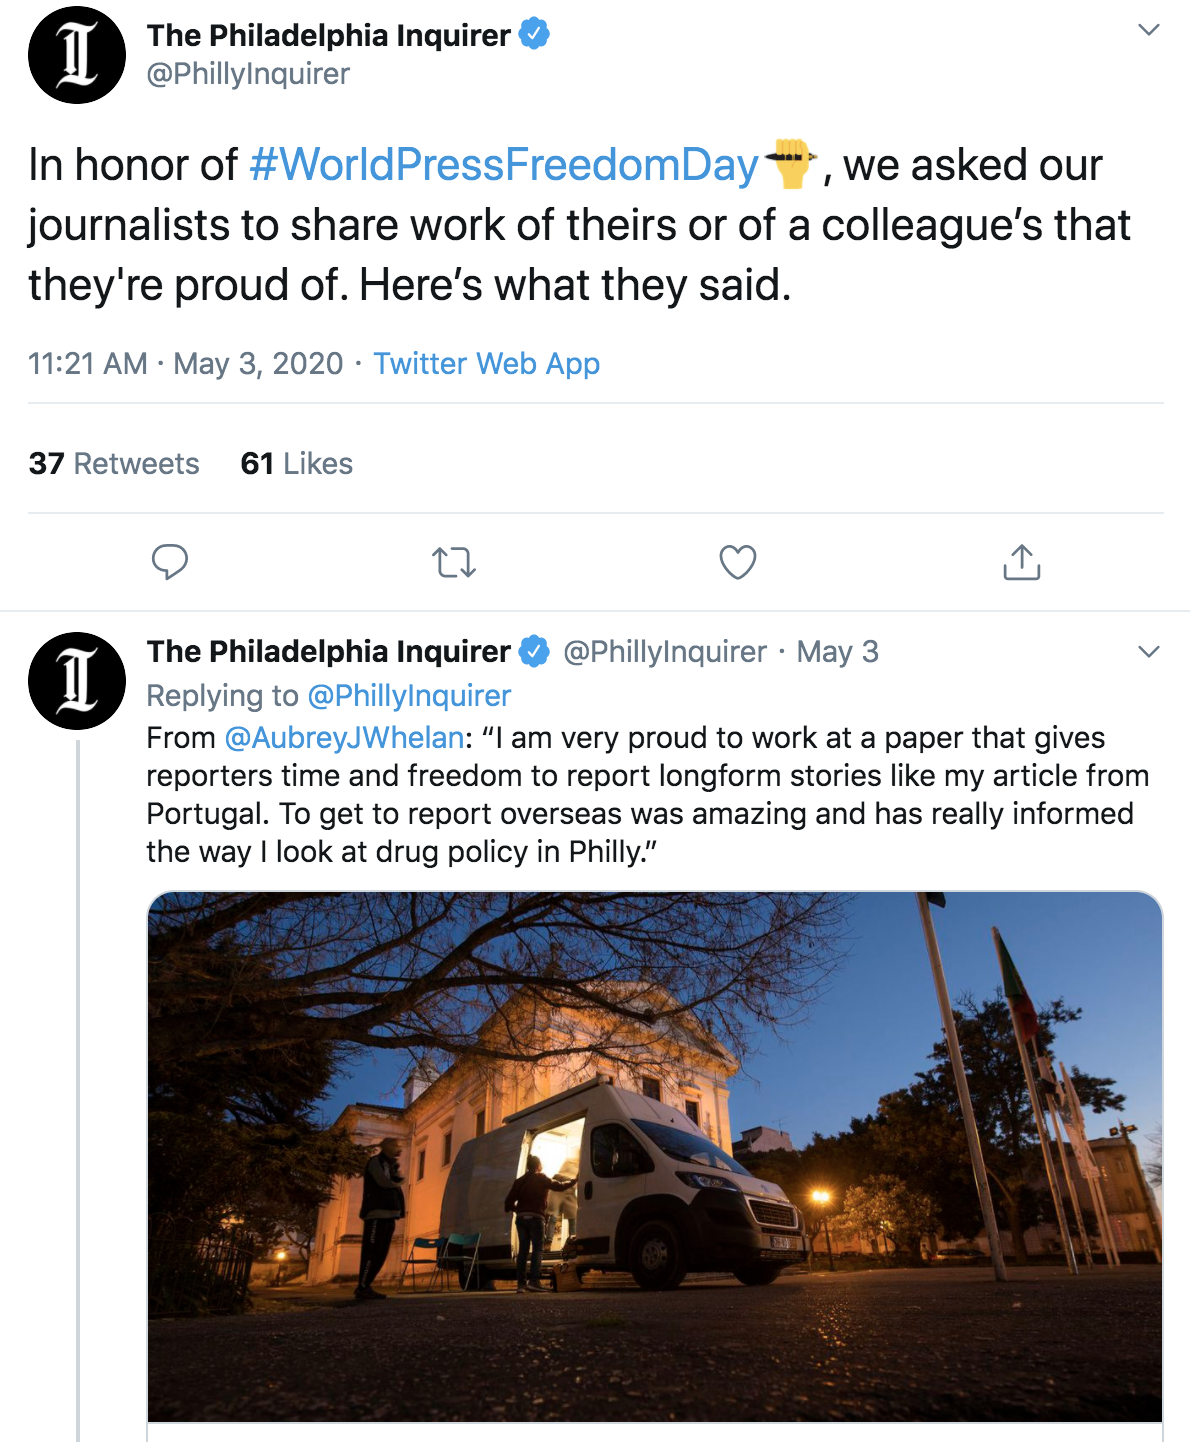Retweet the World Press Freedom Day tweet
The image size is (1190, 1442).
click(x=454, y=563)
